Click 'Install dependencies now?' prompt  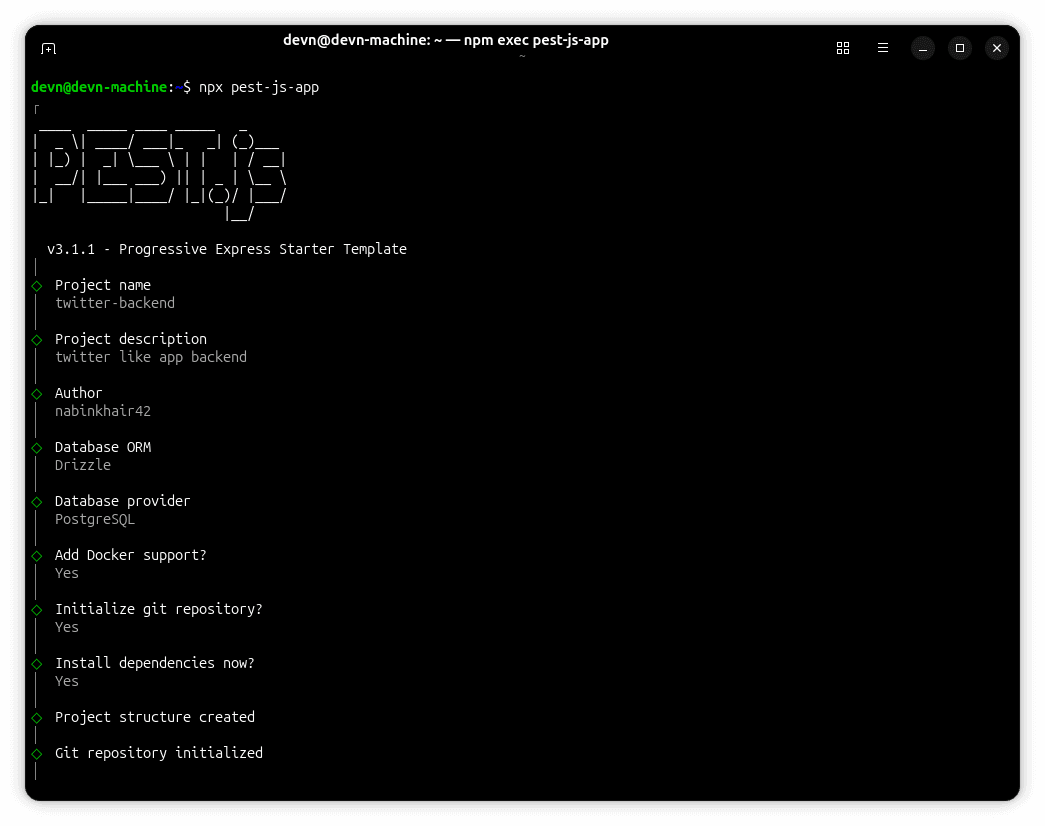coord(155,663)
